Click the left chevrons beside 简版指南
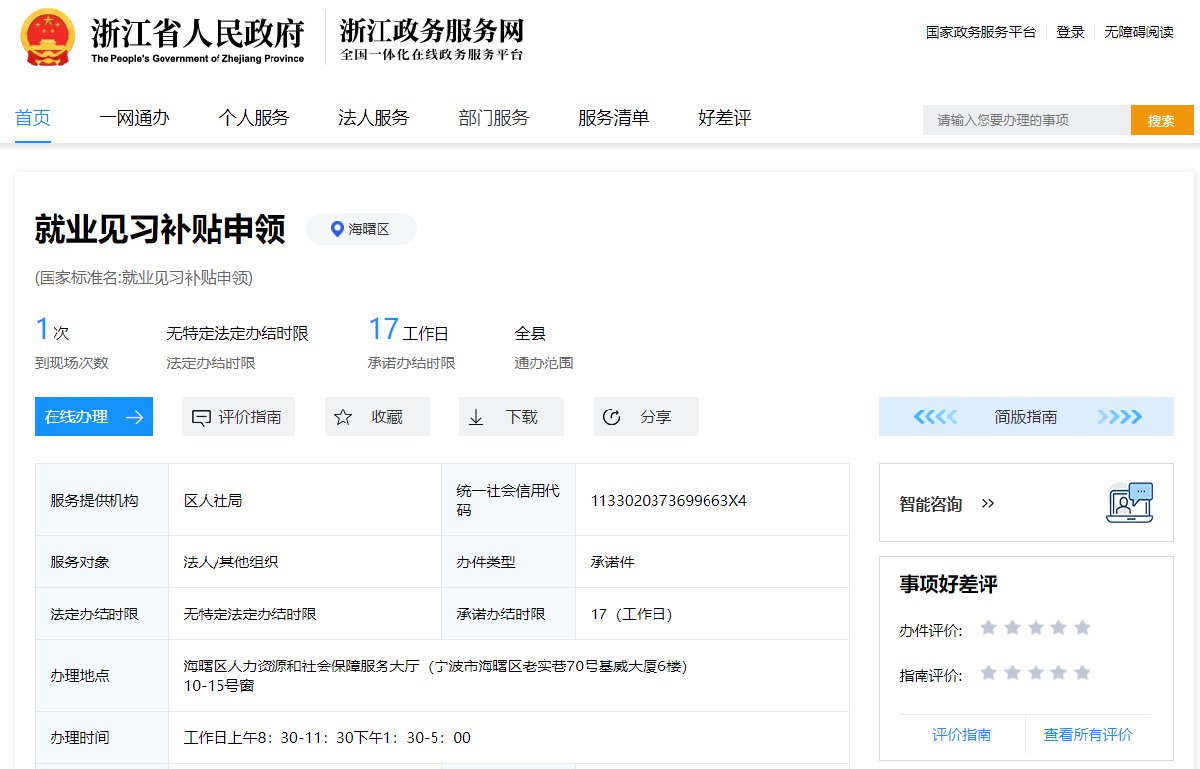The image size is (1200, 769). [x=935, y=417]
